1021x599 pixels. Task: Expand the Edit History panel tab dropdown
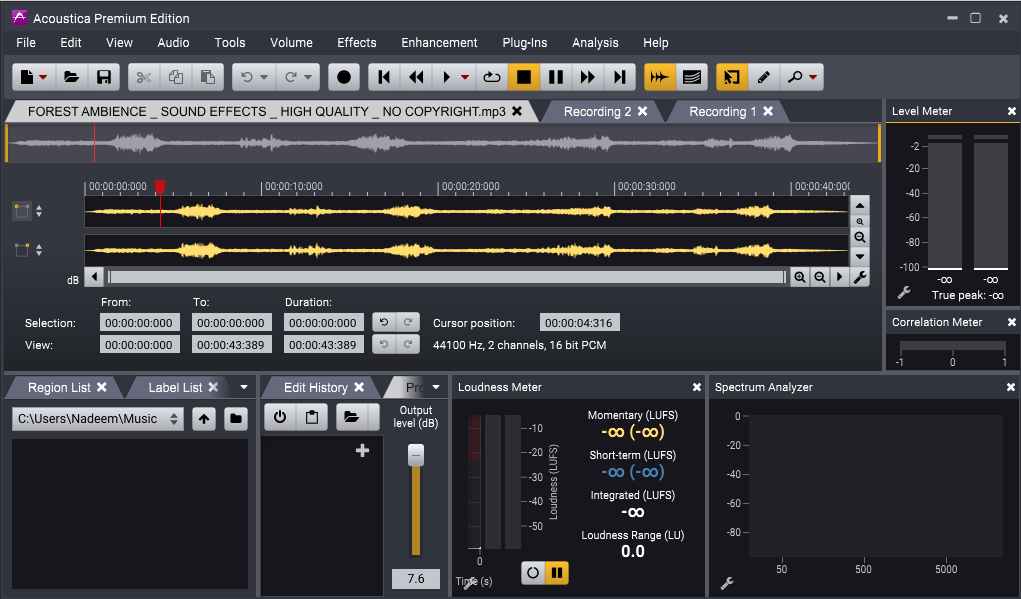tap(436, 387)
